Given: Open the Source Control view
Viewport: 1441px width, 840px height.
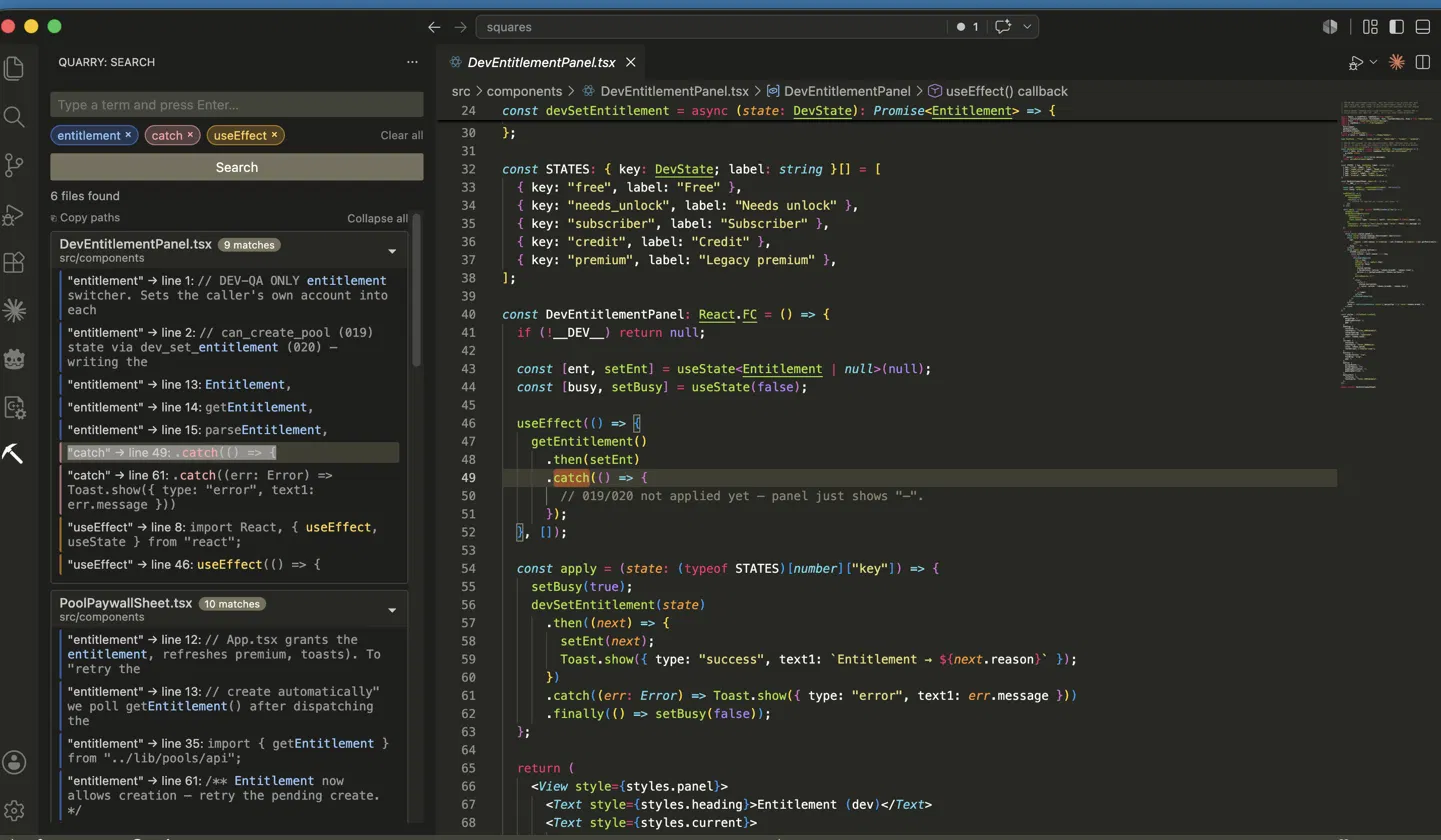Looking at the screenshot, I should pos(14,165).
